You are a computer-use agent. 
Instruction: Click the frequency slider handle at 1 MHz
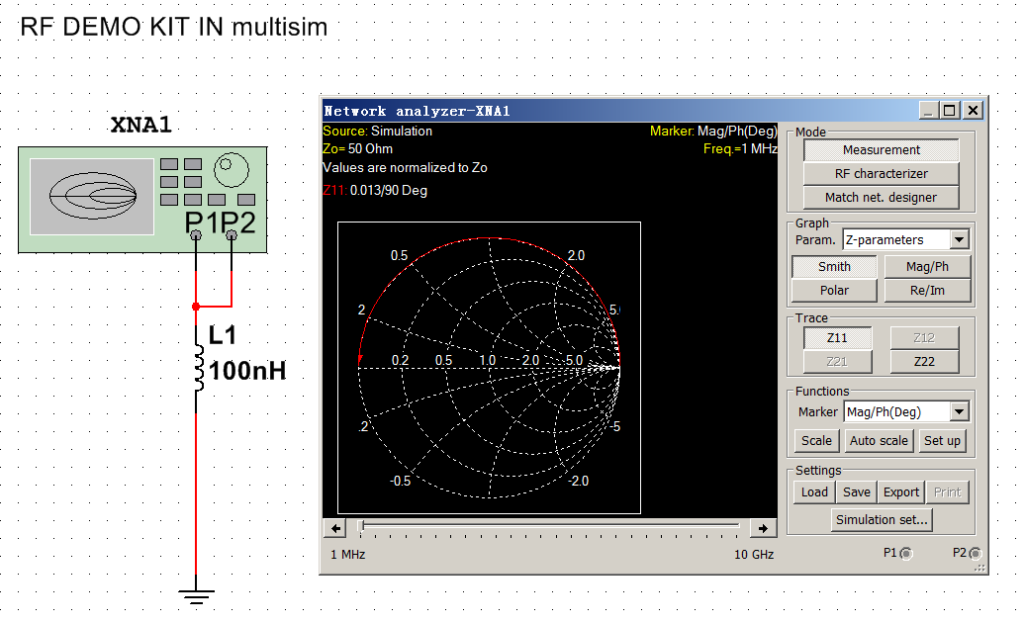pos(362,526)
